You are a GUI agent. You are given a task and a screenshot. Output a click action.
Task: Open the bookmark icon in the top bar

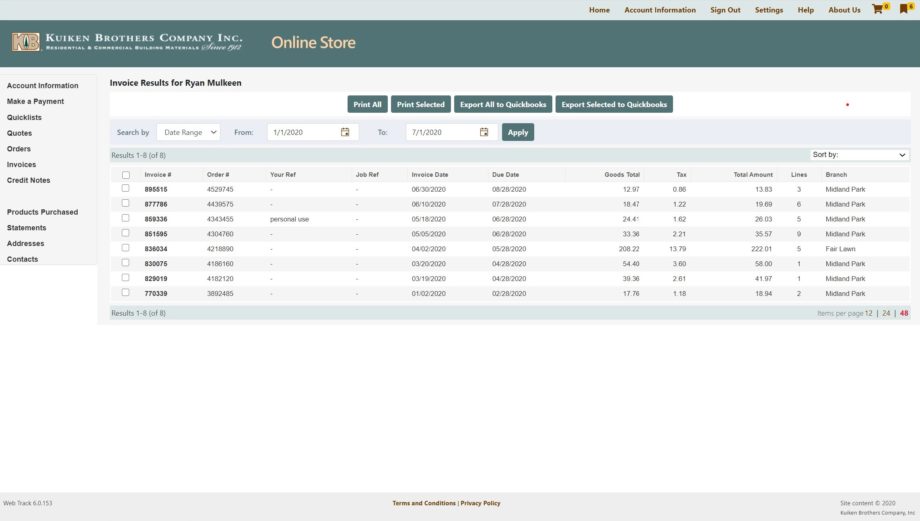tap(904, 9)
